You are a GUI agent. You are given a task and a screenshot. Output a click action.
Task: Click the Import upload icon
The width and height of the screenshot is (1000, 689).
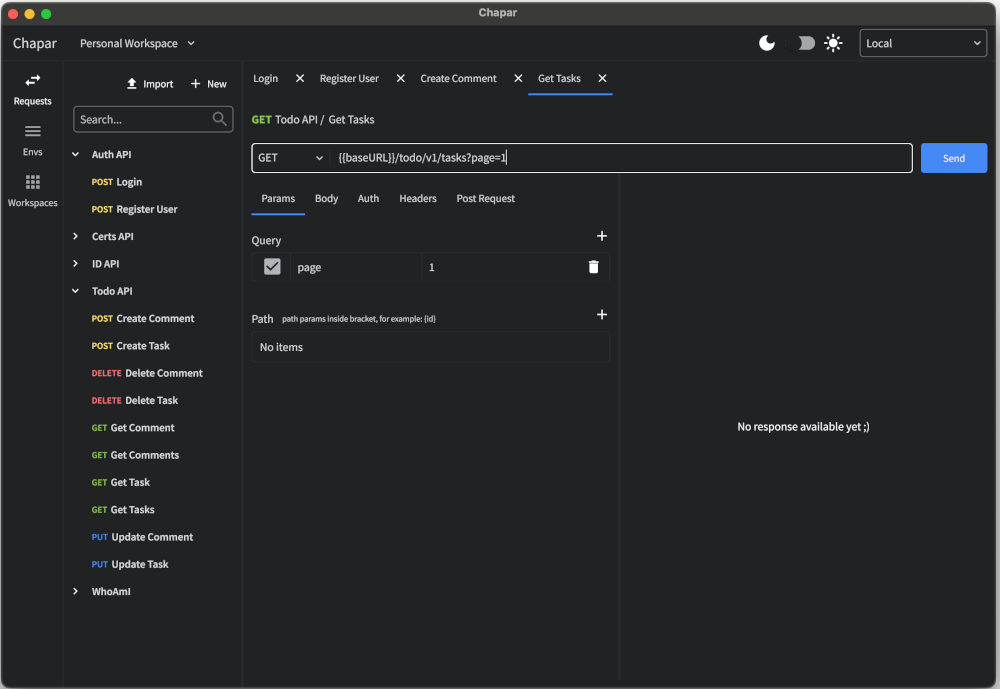(131, 84)
